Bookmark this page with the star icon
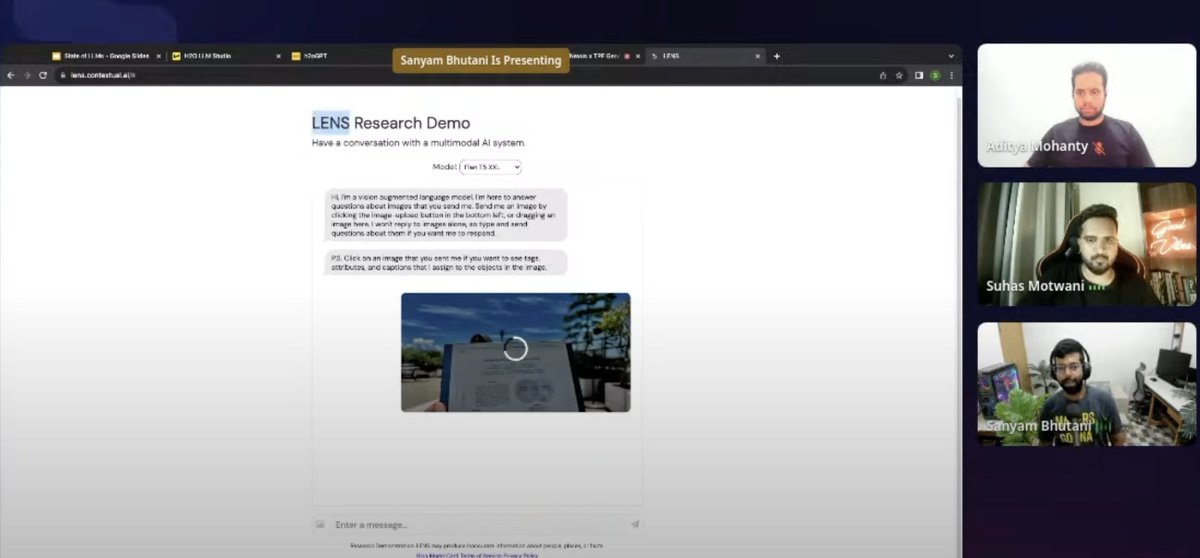The width and height of the screenshot is (1200, 558). tap(899, 75)
